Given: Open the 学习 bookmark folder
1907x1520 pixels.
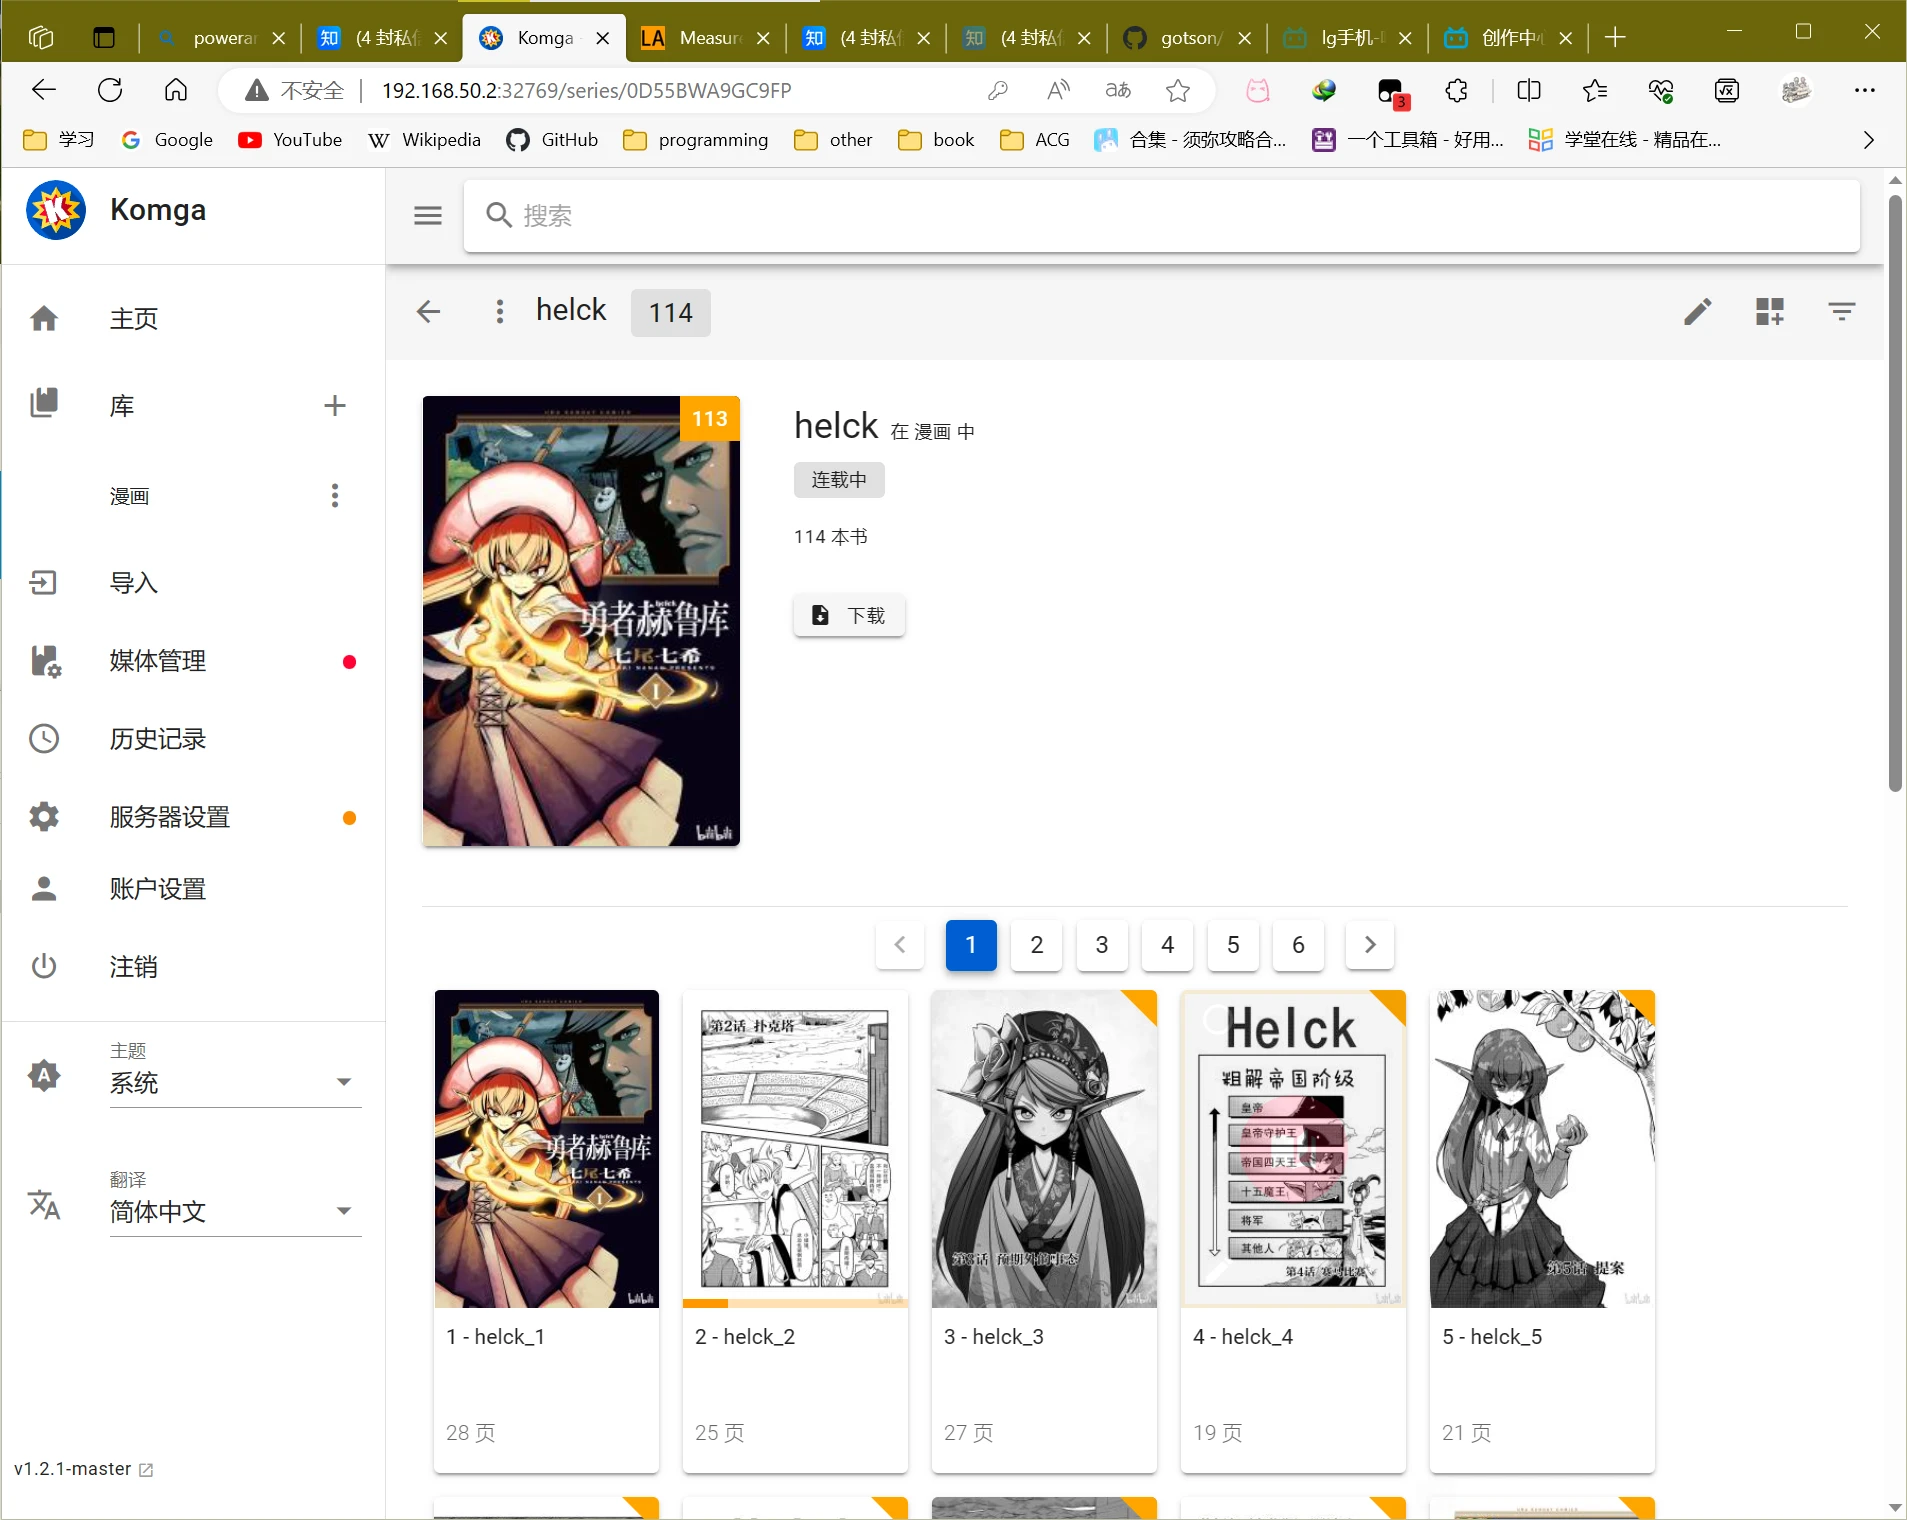Looking at the screenshot, I should point(59,140).
